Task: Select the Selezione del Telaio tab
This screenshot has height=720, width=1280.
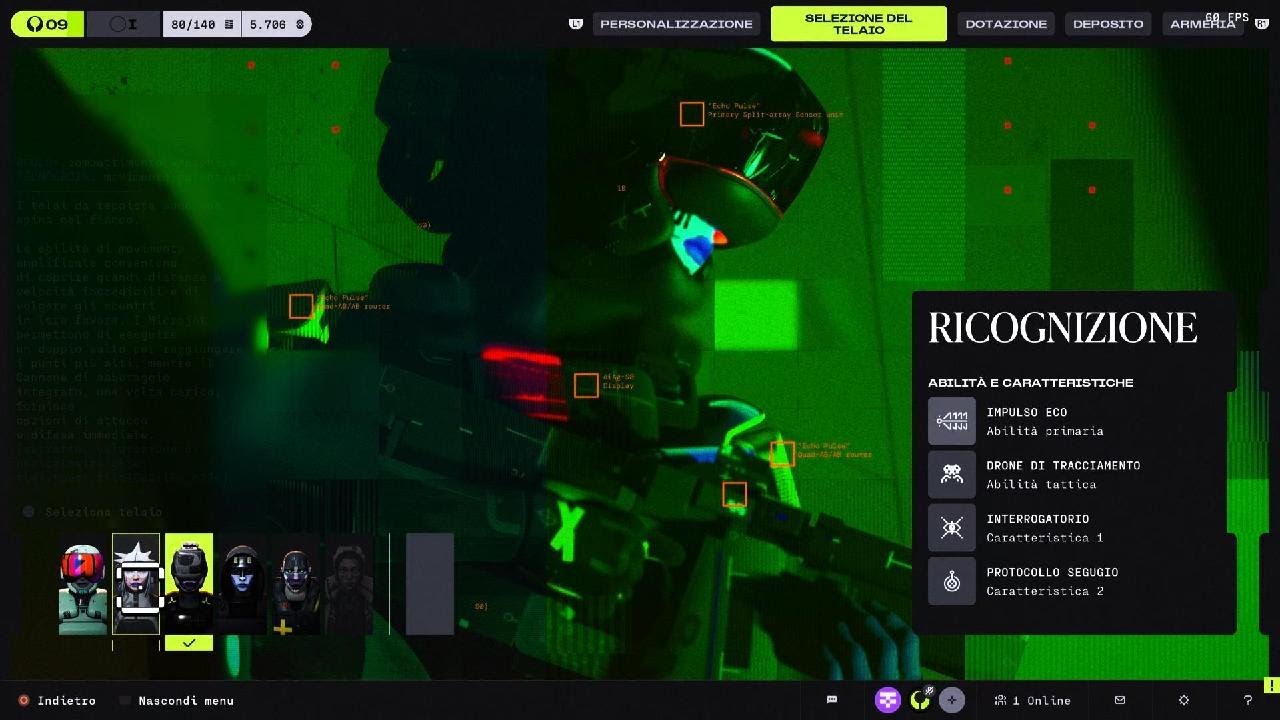Action: pyautogui.click(x=858, y=24)
